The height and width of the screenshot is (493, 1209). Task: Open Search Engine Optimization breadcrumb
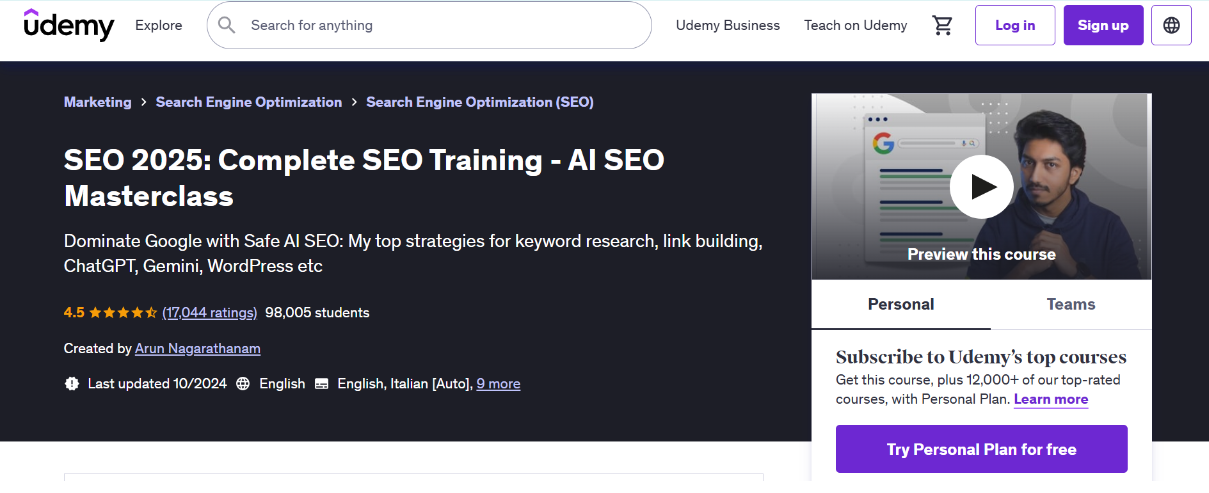pos(249,102)
